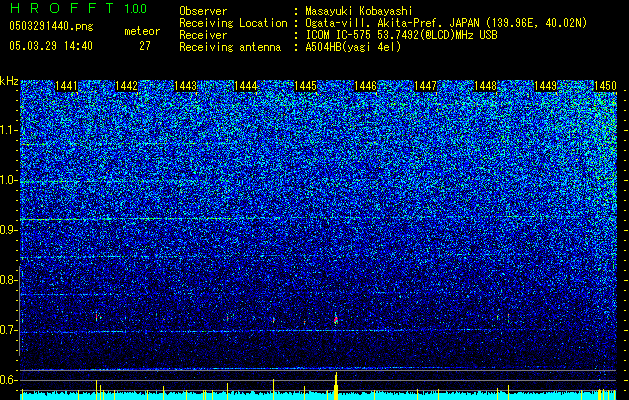The width and height of the screenshot is (629, 400).
Task: Click the time marker 1448
Action: click(x=485, y=86)
